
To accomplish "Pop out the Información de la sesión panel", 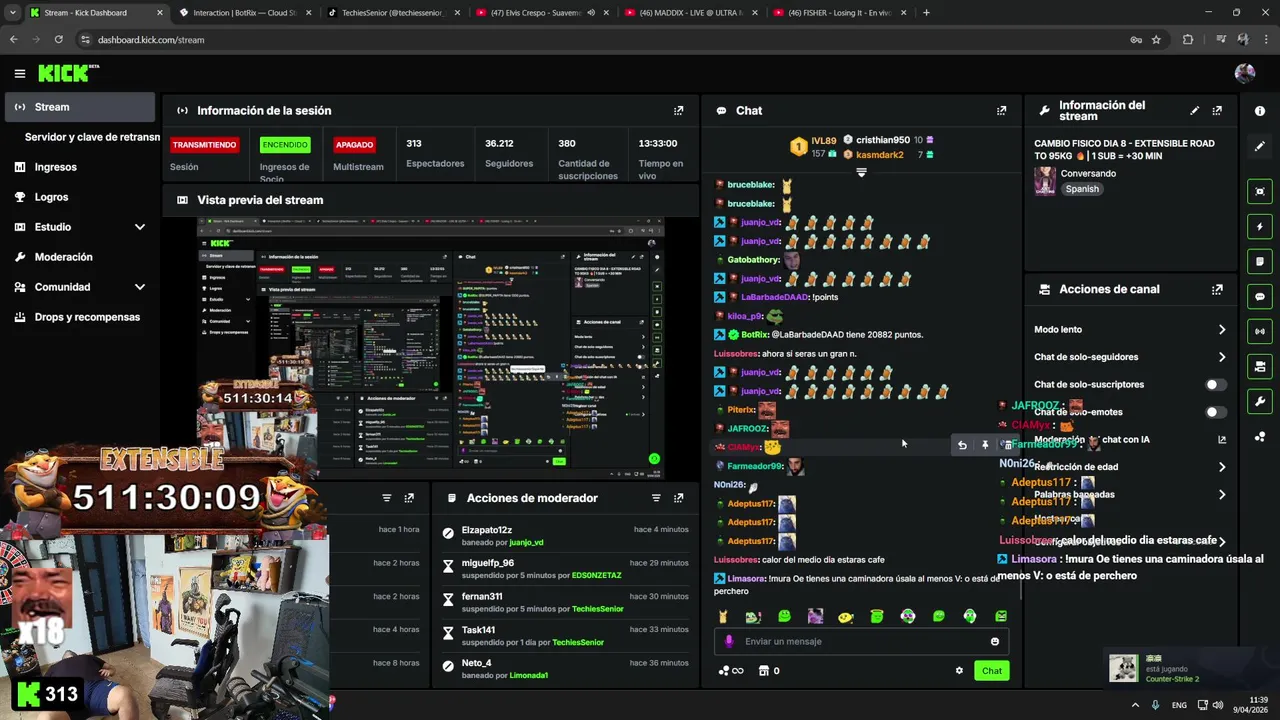I will click(679, 111).
